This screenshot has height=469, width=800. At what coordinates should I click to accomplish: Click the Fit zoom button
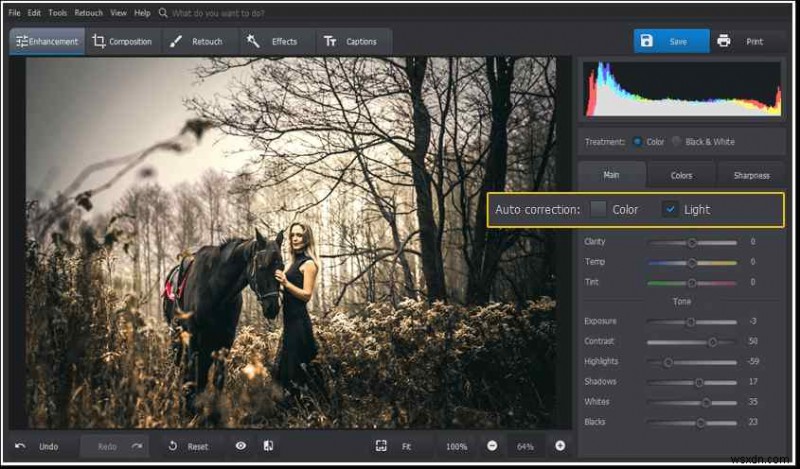pos(406,447)
